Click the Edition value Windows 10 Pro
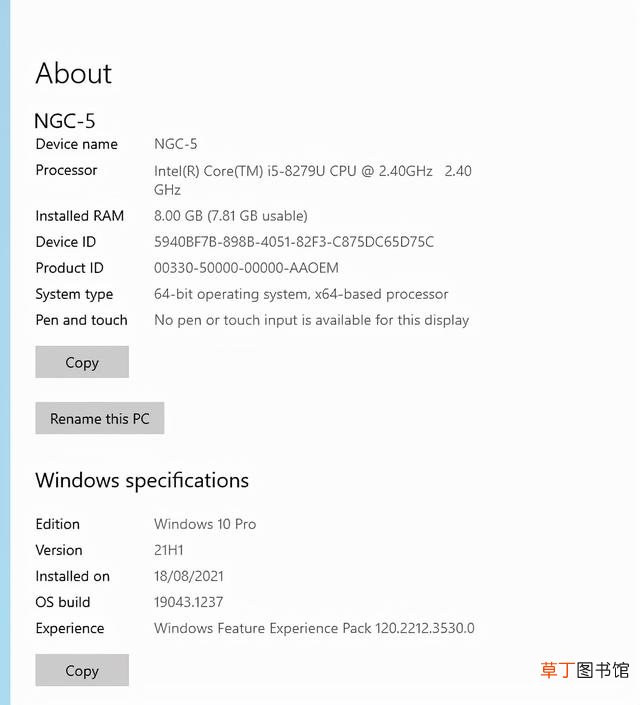The image size is (640, 705). pos(205,524)
